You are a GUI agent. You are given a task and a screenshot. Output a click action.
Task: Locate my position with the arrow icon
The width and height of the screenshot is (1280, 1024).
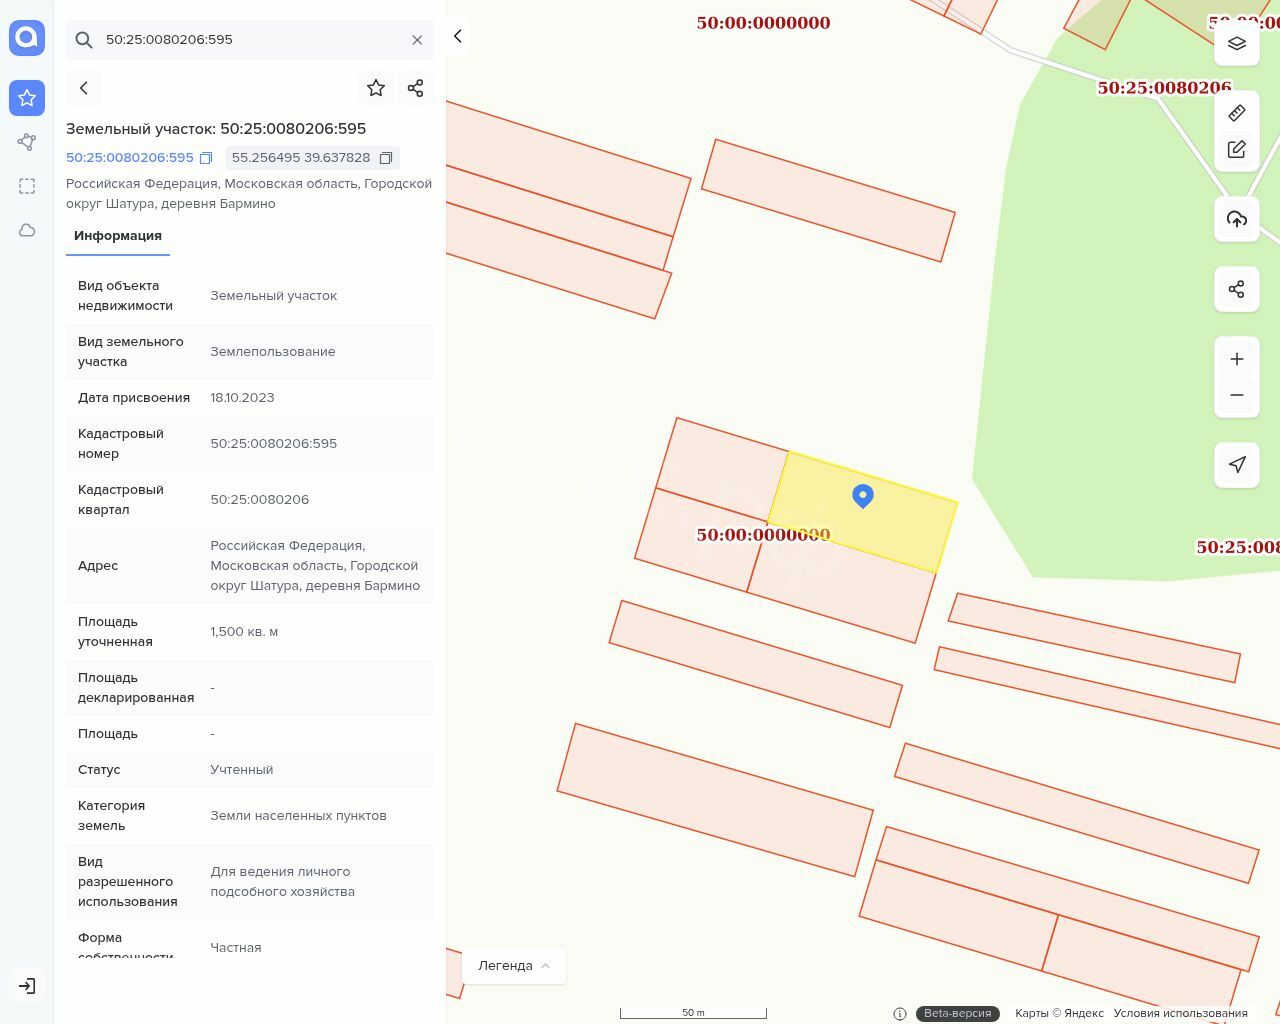tap(1236, 464)
